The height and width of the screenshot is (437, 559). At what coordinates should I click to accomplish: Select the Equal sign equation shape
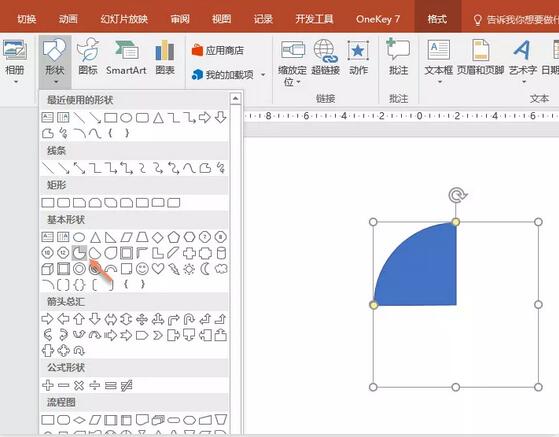pos(111,385)
